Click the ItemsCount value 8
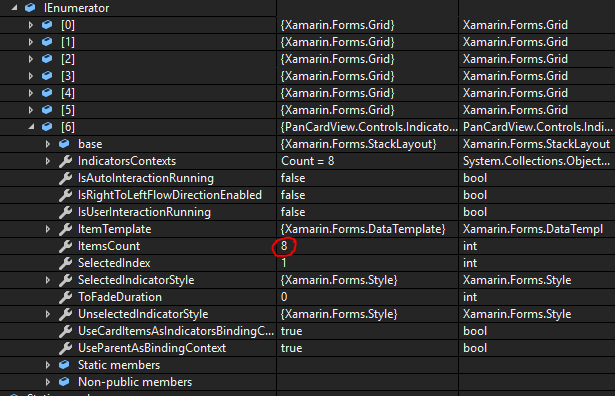Viewport: 615px width, 396px height. [x=284, y=246]
